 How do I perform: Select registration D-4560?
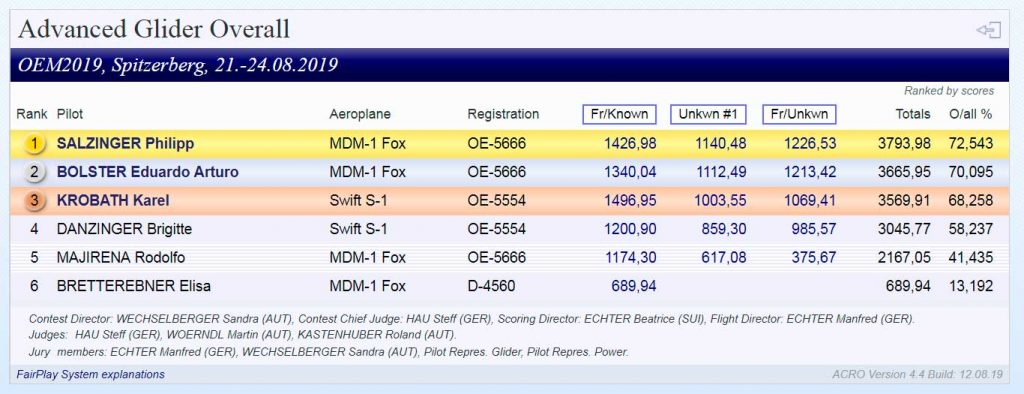[x=491, y=286]
